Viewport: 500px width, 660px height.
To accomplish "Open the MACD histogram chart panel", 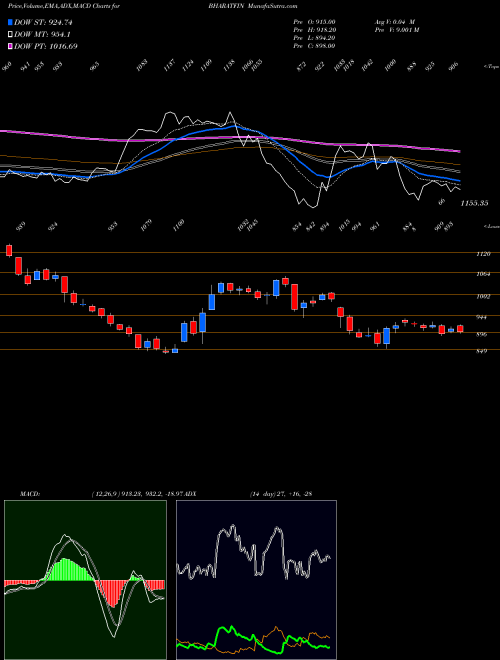I will point(85,580).
